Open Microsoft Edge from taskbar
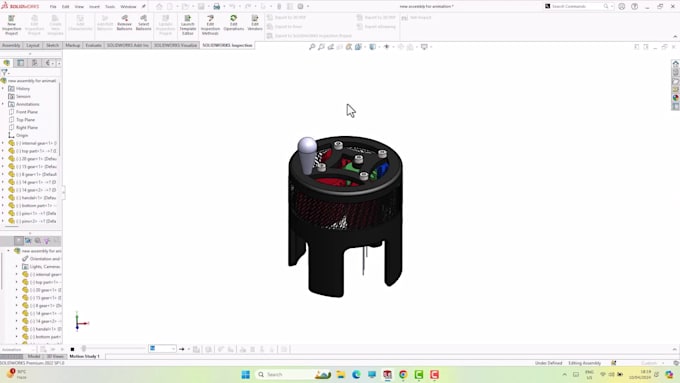Screen dimensions: 680x383 pos(356,374)
